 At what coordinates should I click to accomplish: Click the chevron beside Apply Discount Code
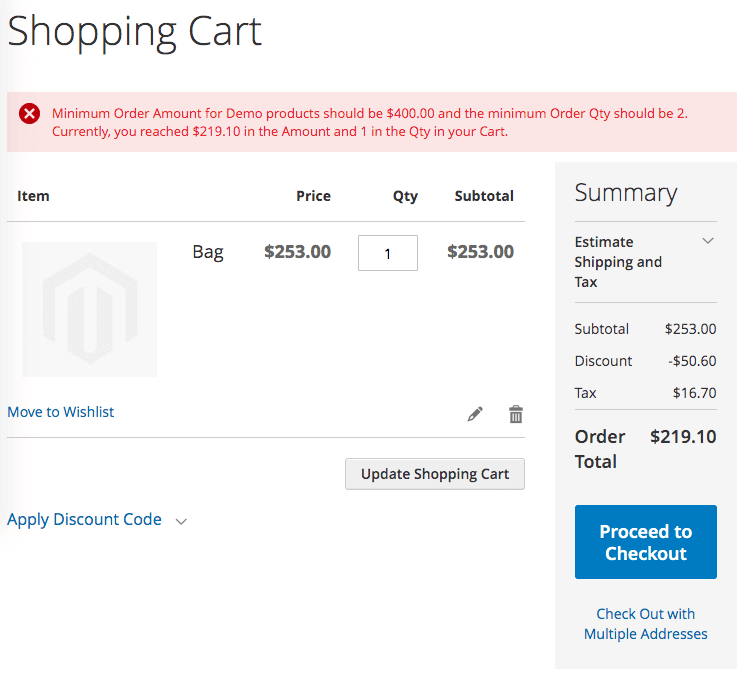(181, 521)
